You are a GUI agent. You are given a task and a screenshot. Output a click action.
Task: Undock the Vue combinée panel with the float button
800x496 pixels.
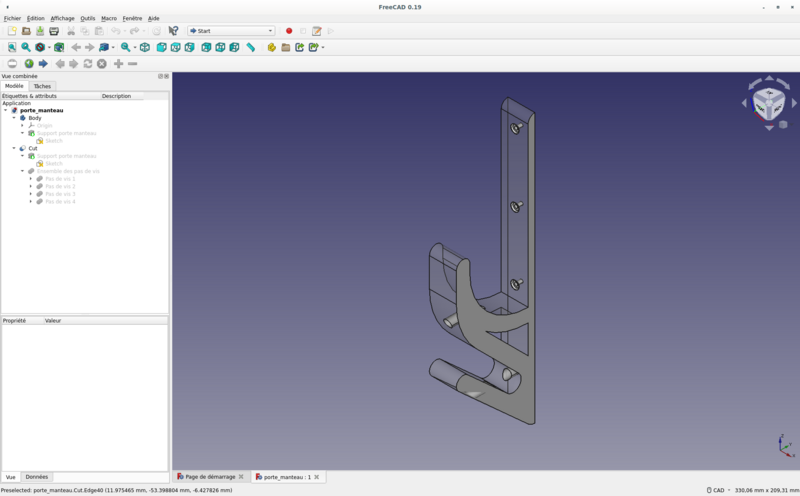tap(160, 76)
